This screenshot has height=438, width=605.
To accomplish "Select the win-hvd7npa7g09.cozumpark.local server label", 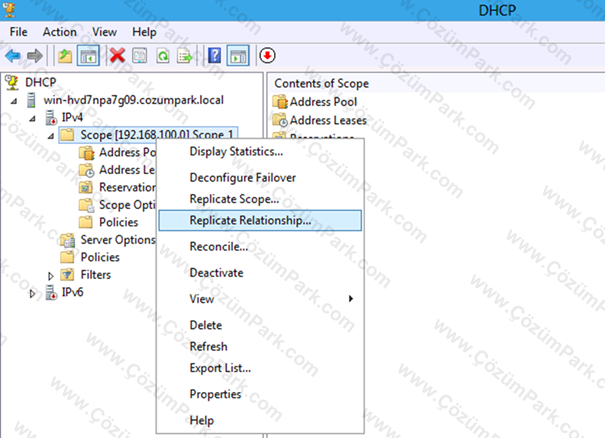I will click(134, 100).
